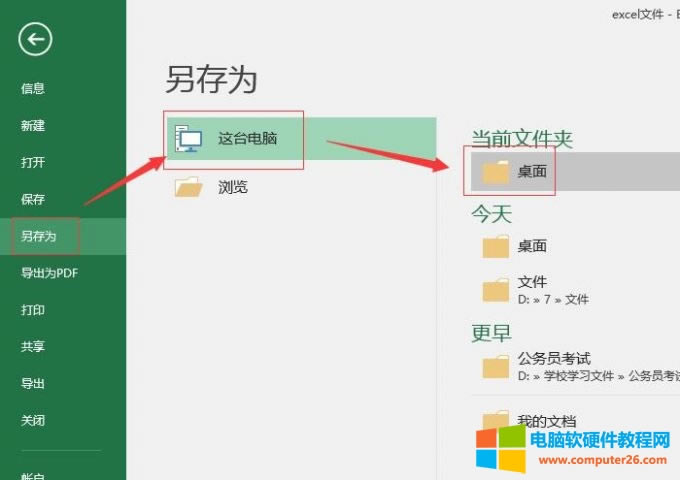Choose 导出为PDF option
Image resolution: width=680 pixels, height=480 pixels.
[49, 273]
